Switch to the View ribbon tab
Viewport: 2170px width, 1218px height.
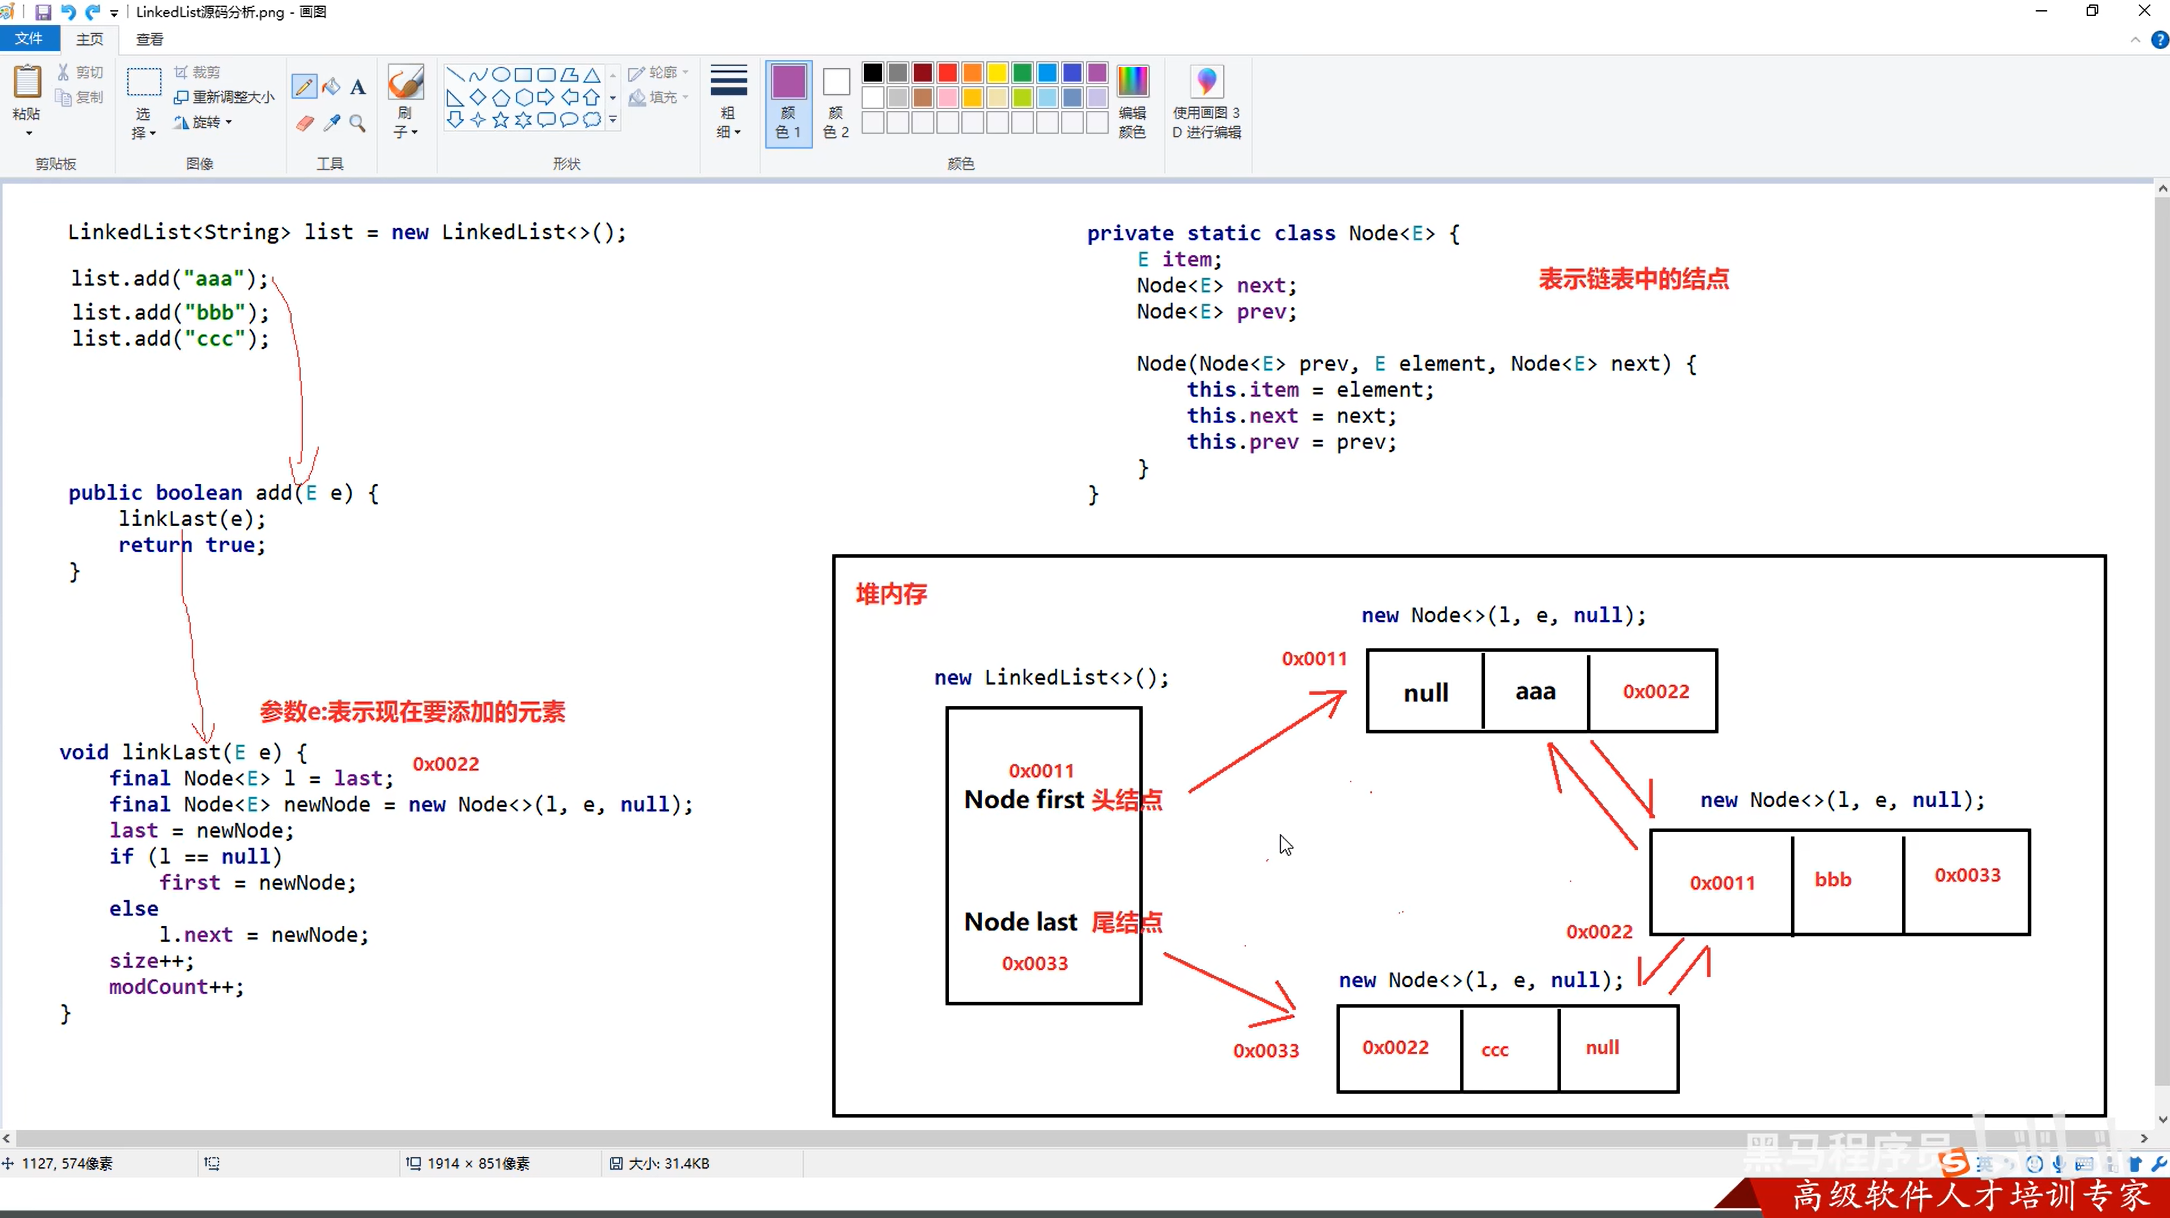(x=150, y=39)
